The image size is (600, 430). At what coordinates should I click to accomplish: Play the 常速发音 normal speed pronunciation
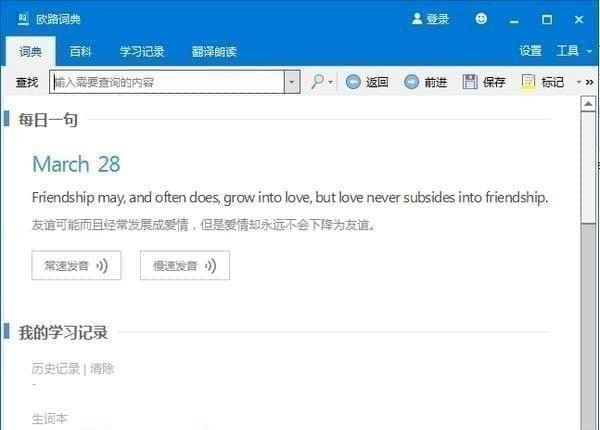77,265
